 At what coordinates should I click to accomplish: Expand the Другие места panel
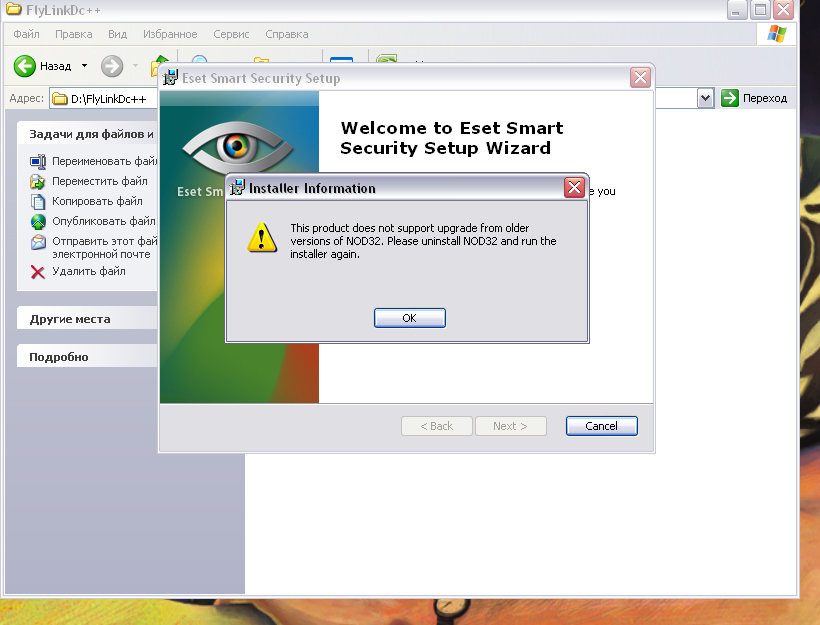(70, 319)
